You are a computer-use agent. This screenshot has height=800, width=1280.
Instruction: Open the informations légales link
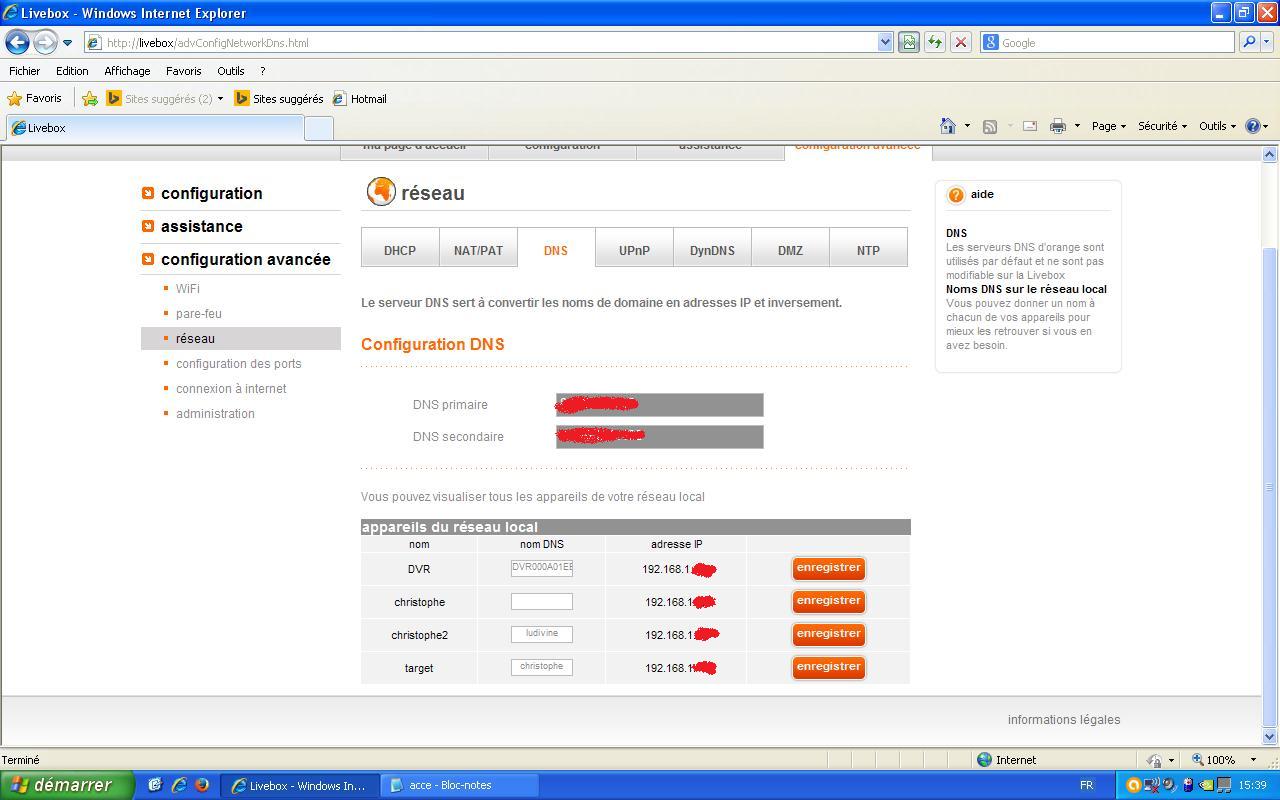pos(1064,719)
